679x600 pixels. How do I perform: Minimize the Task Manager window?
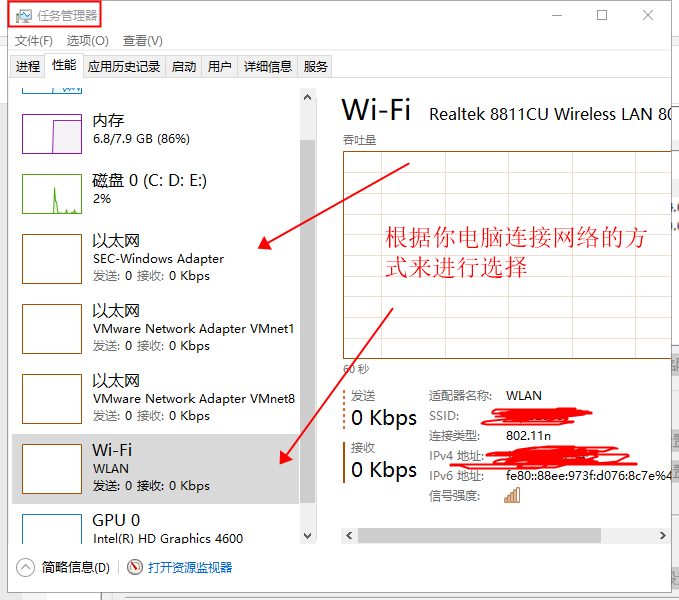[x=557, y=16]
